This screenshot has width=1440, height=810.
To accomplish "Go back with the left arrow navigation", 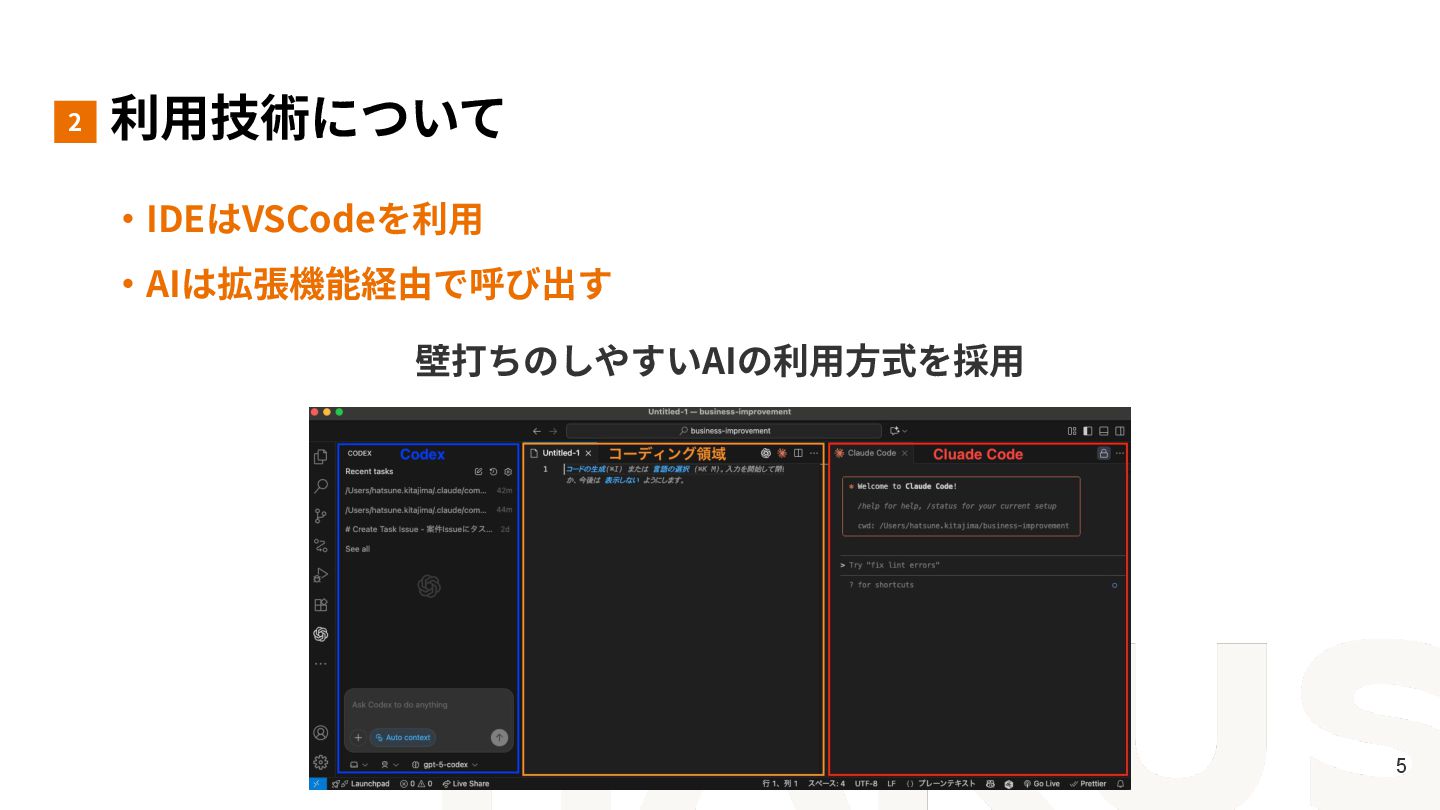I will coord(537,431).
